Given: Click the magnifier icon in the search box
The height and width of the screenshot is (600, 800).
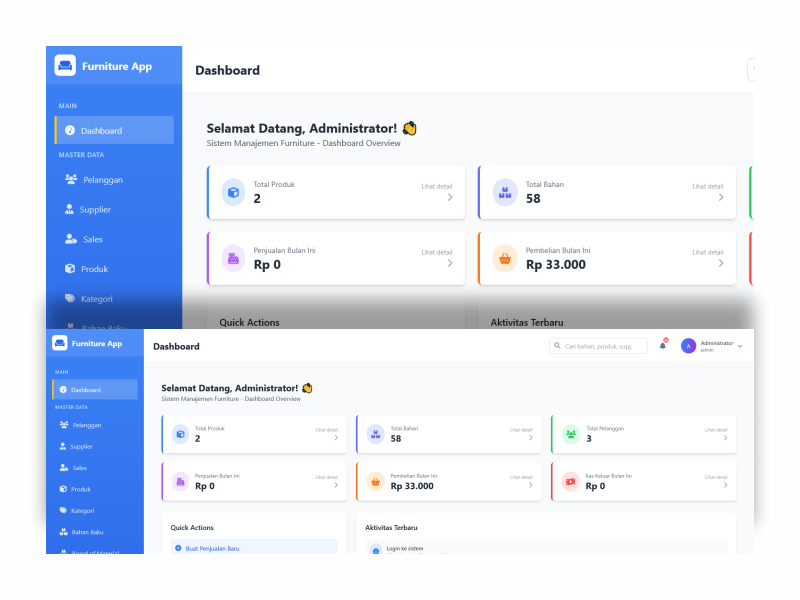Looking at the screenshot, I should pyautogui.click(x=558, y=346).
